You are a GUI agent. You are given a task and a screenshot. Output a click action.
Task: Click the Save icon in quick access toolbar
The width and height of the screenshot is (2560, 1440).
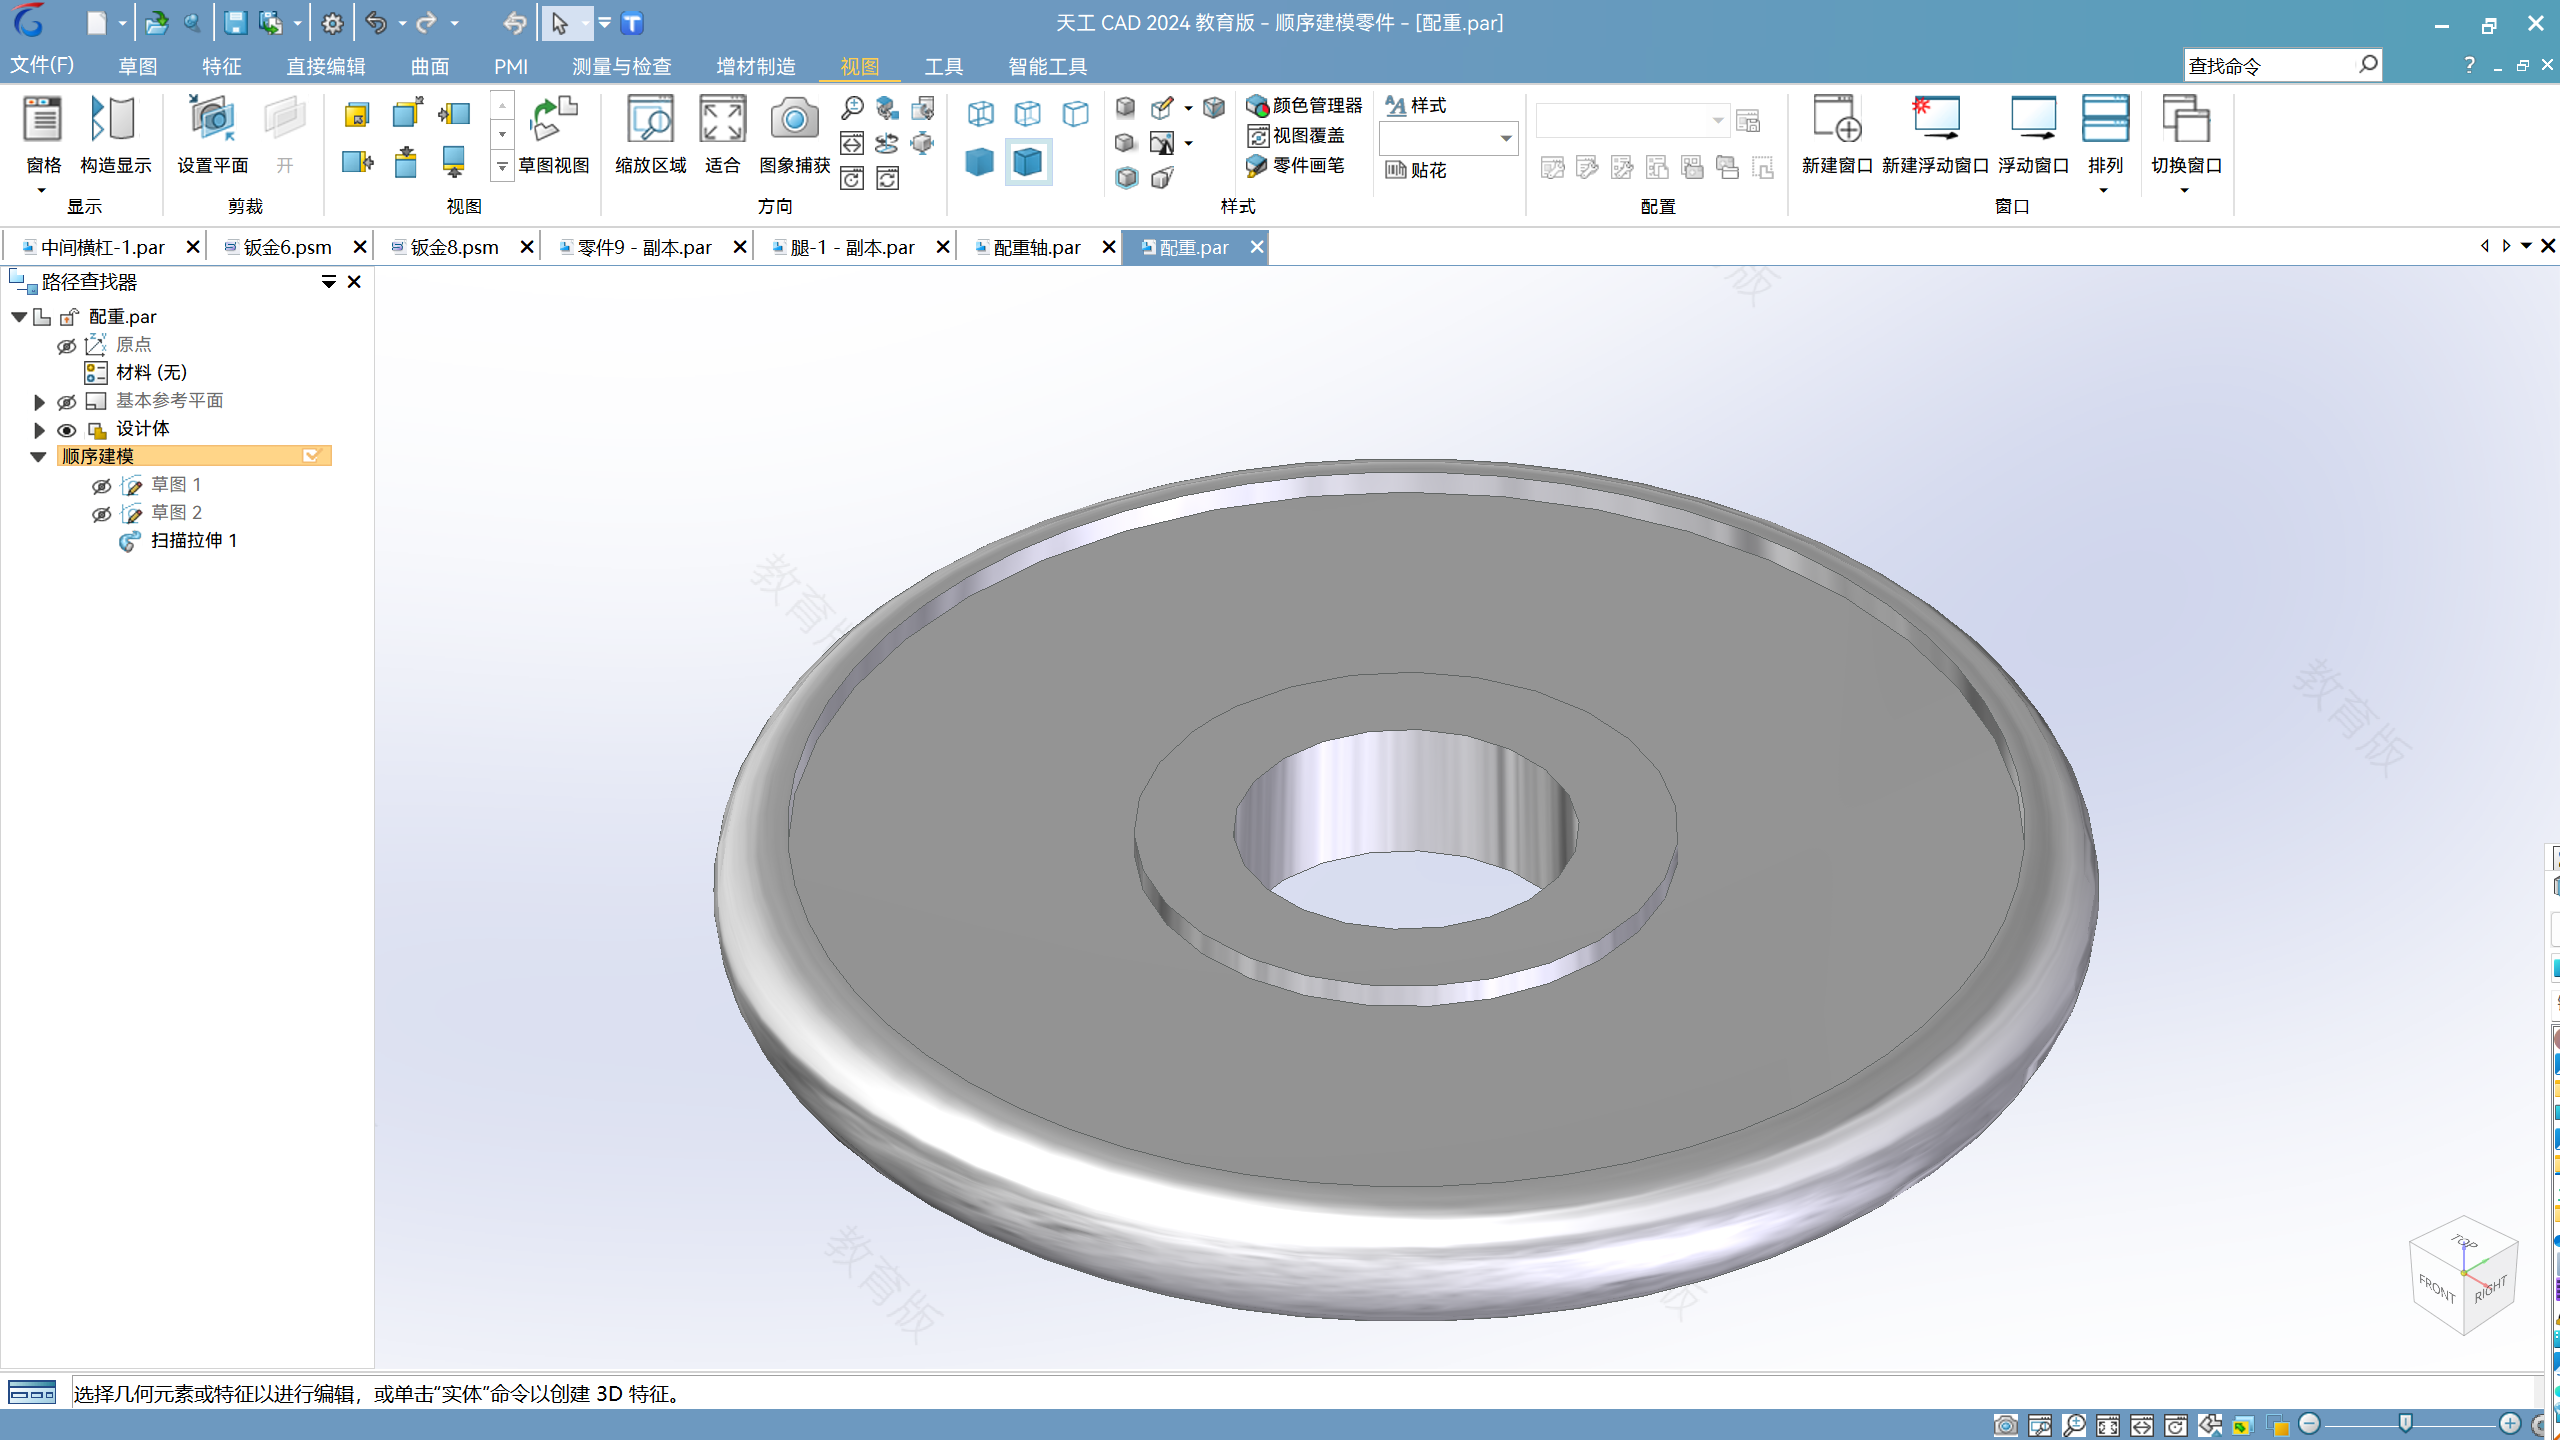pos(235,23)
